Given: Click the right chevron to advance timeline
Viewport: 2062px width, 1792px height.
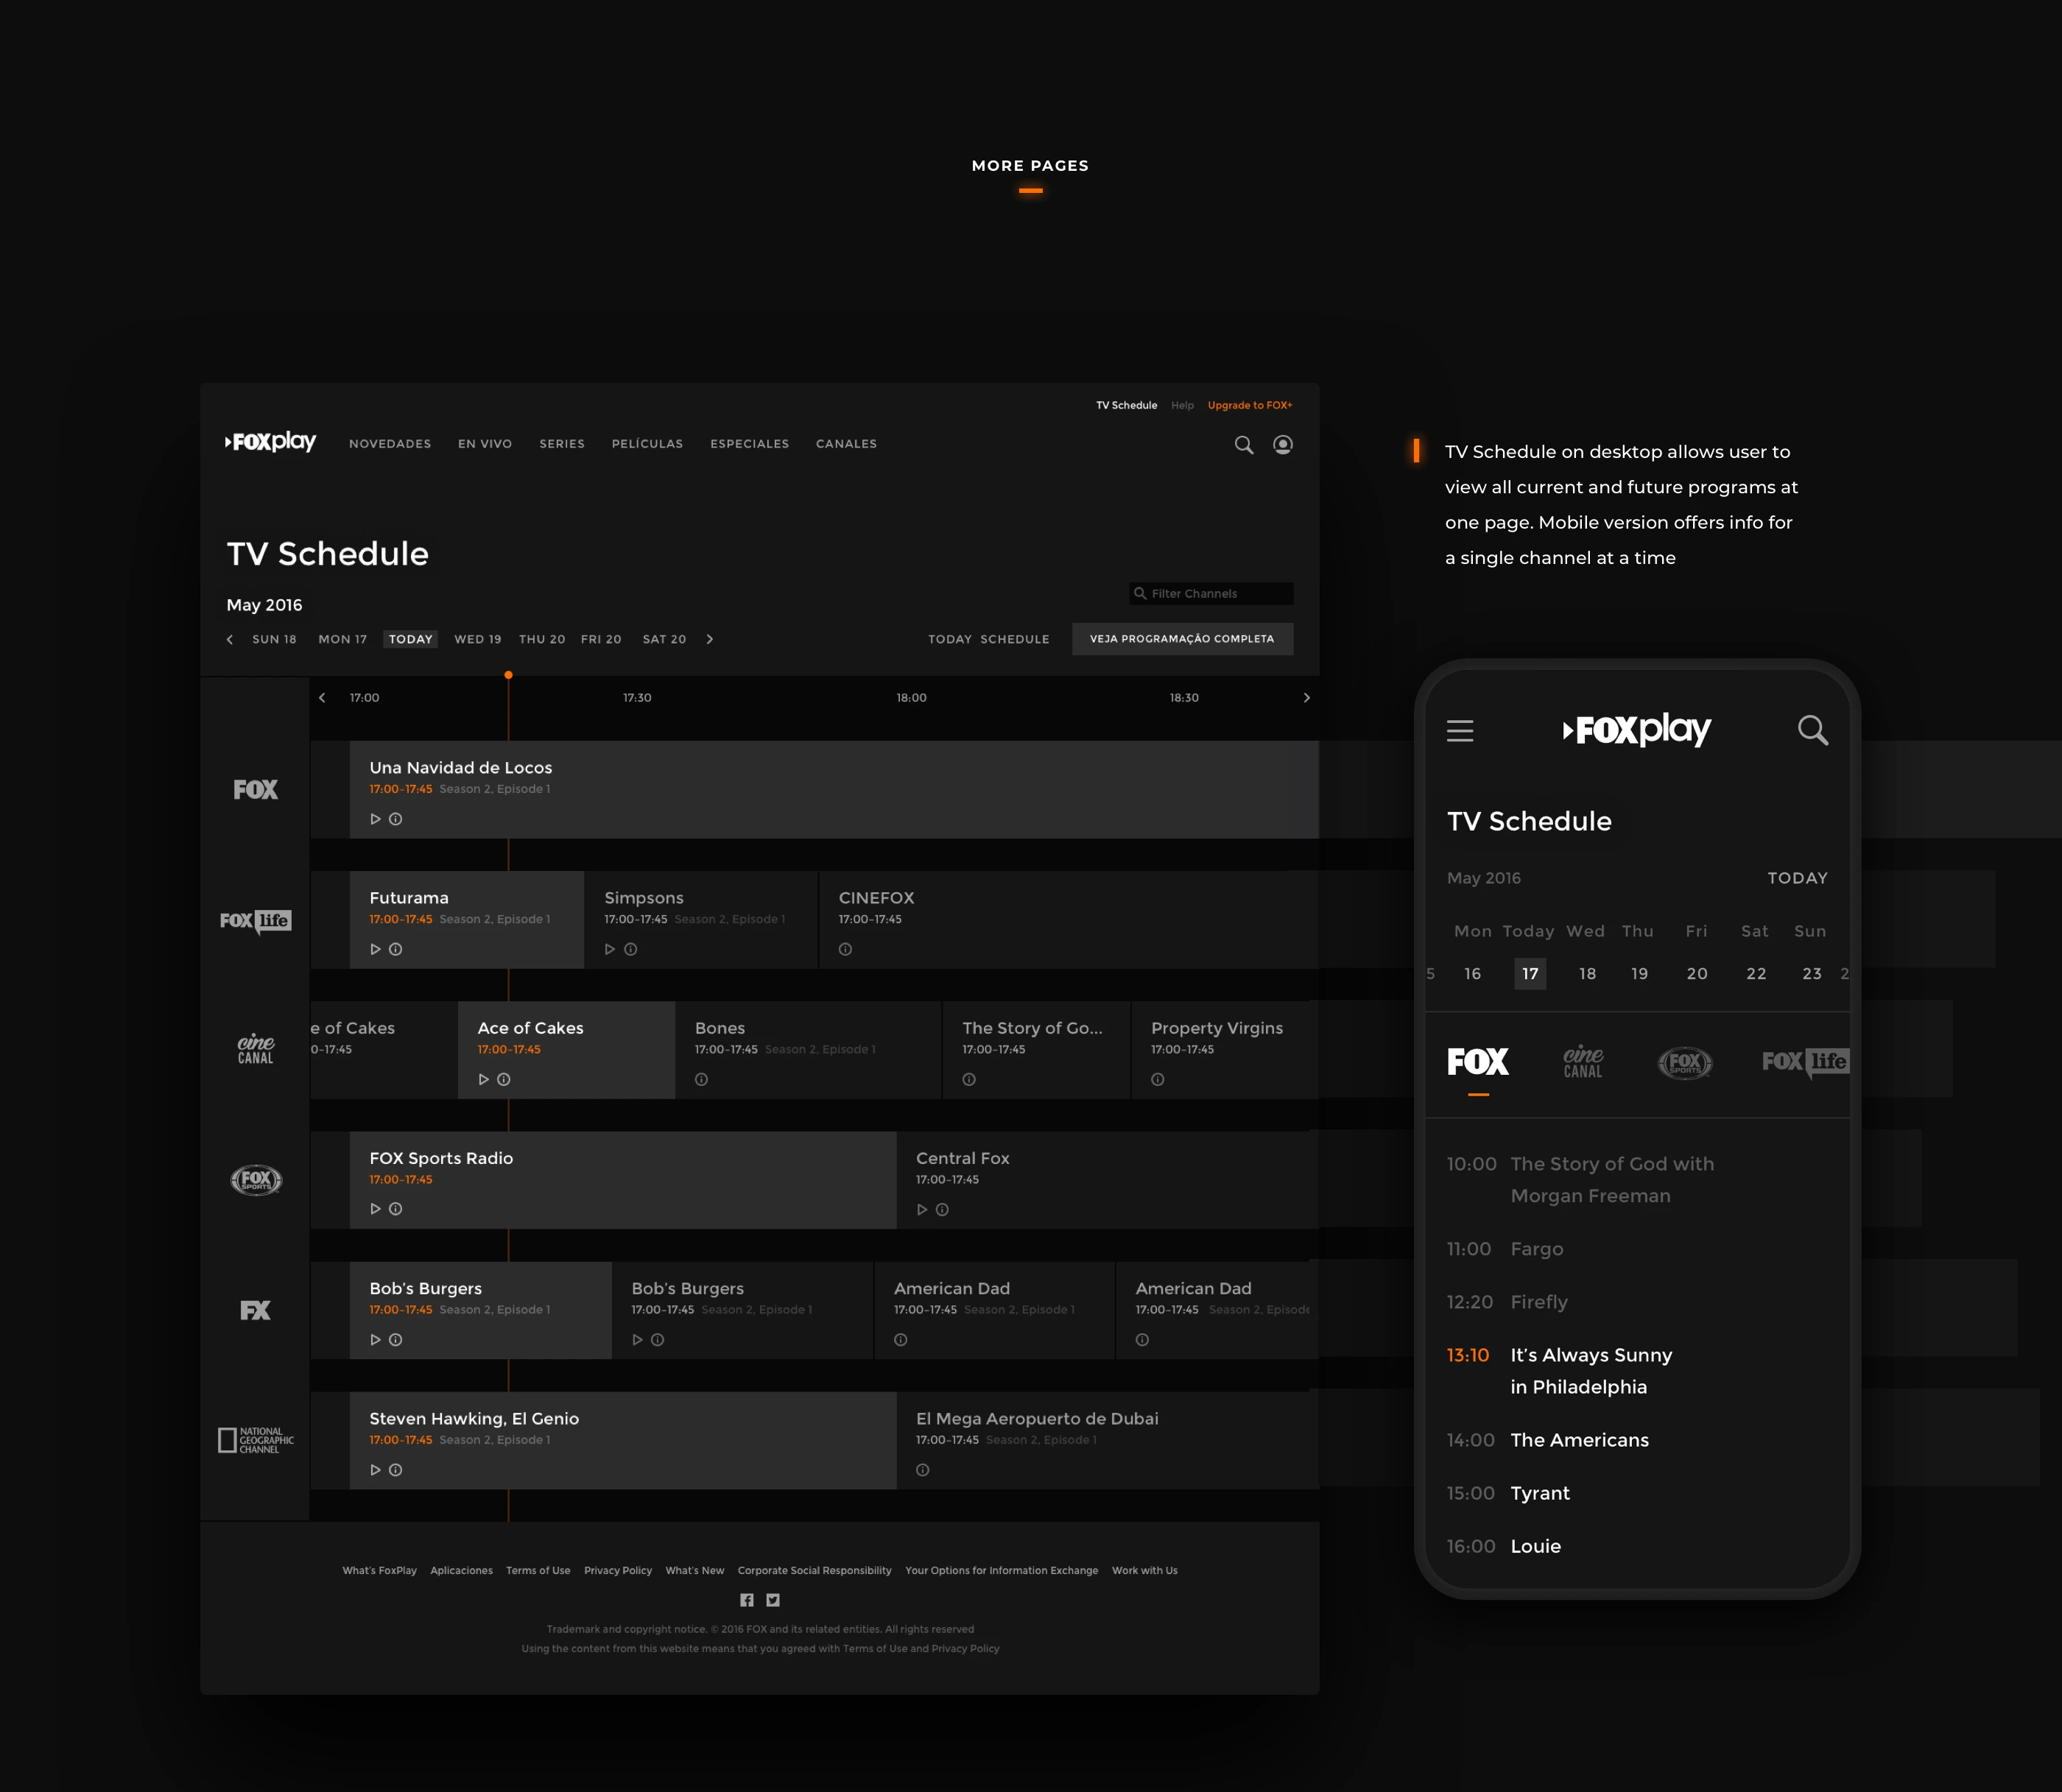Looking at the screenshot, I should (1307, 697).
